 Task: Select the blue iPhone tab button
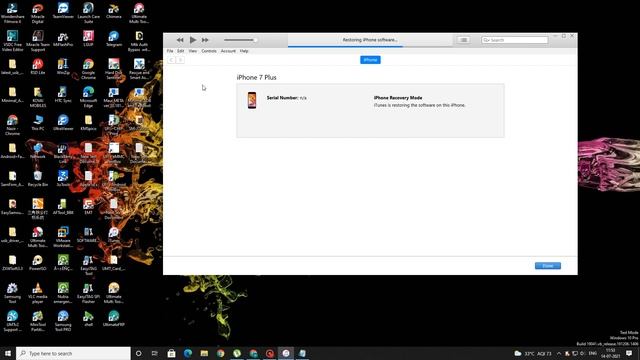[x=370, y=60]
